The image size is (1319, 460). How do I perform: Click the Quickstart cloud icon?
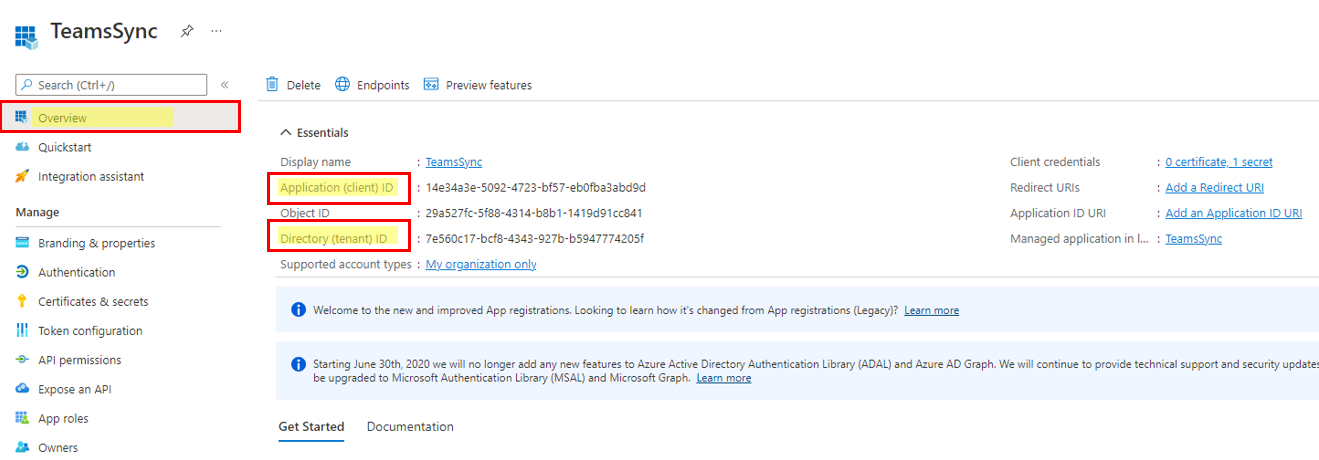(x=22, y=147)
